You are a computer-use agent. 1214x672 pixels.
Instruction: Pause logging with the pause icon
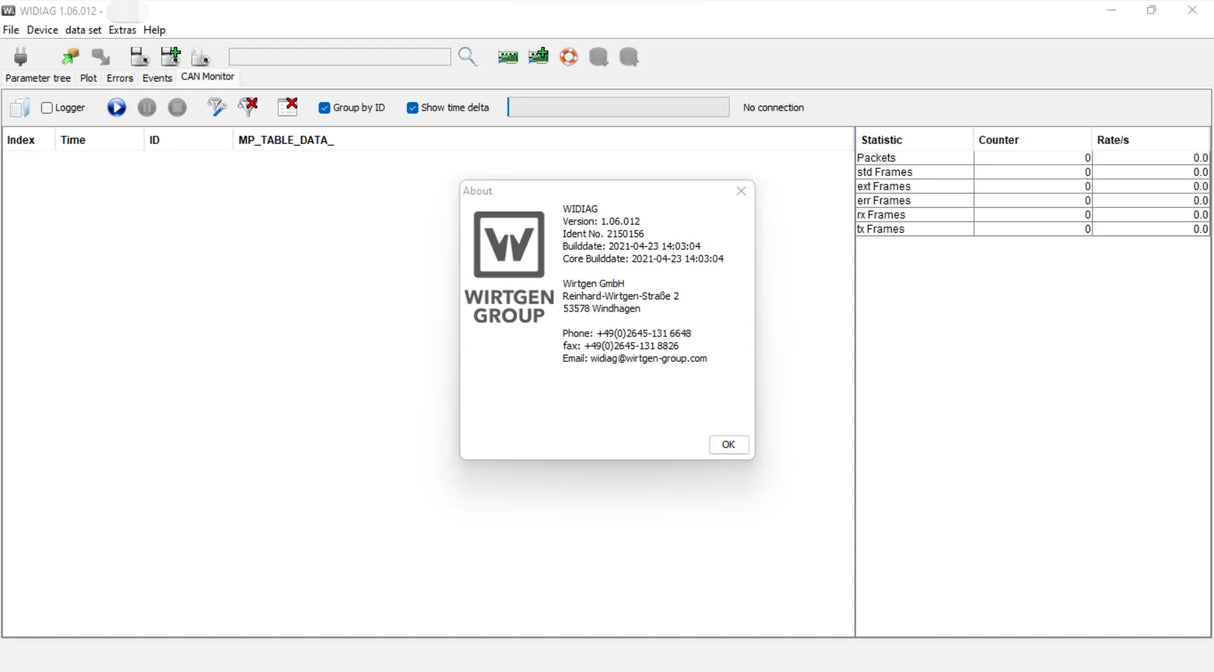click(x=147, y=107)
